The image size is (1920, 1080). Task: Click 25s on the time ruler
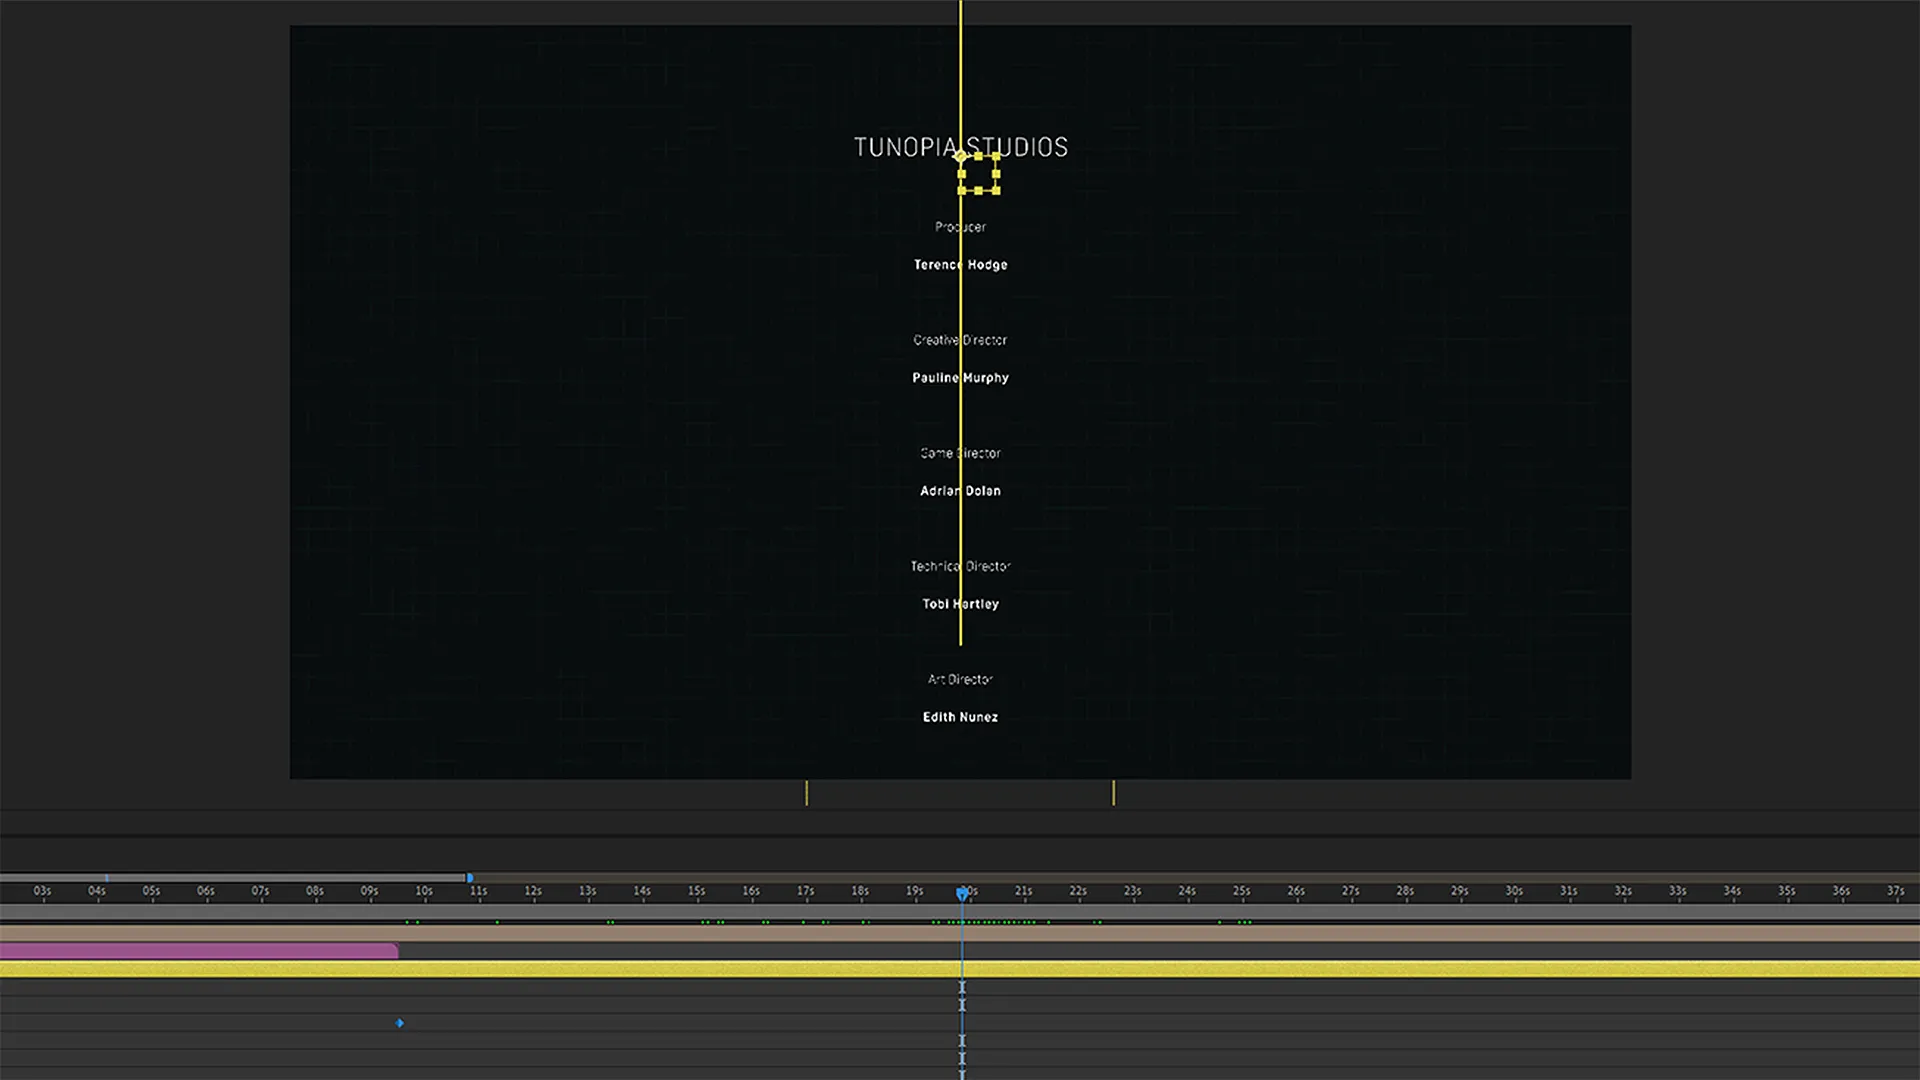(x=1242, y=890)
